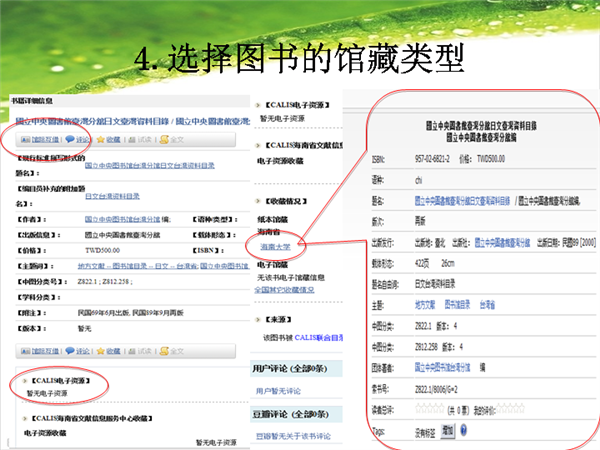Screen dimensions: 600x450
Task: Click the 附注 text 民国69年6月出版
Action: (x=104, y=313)
